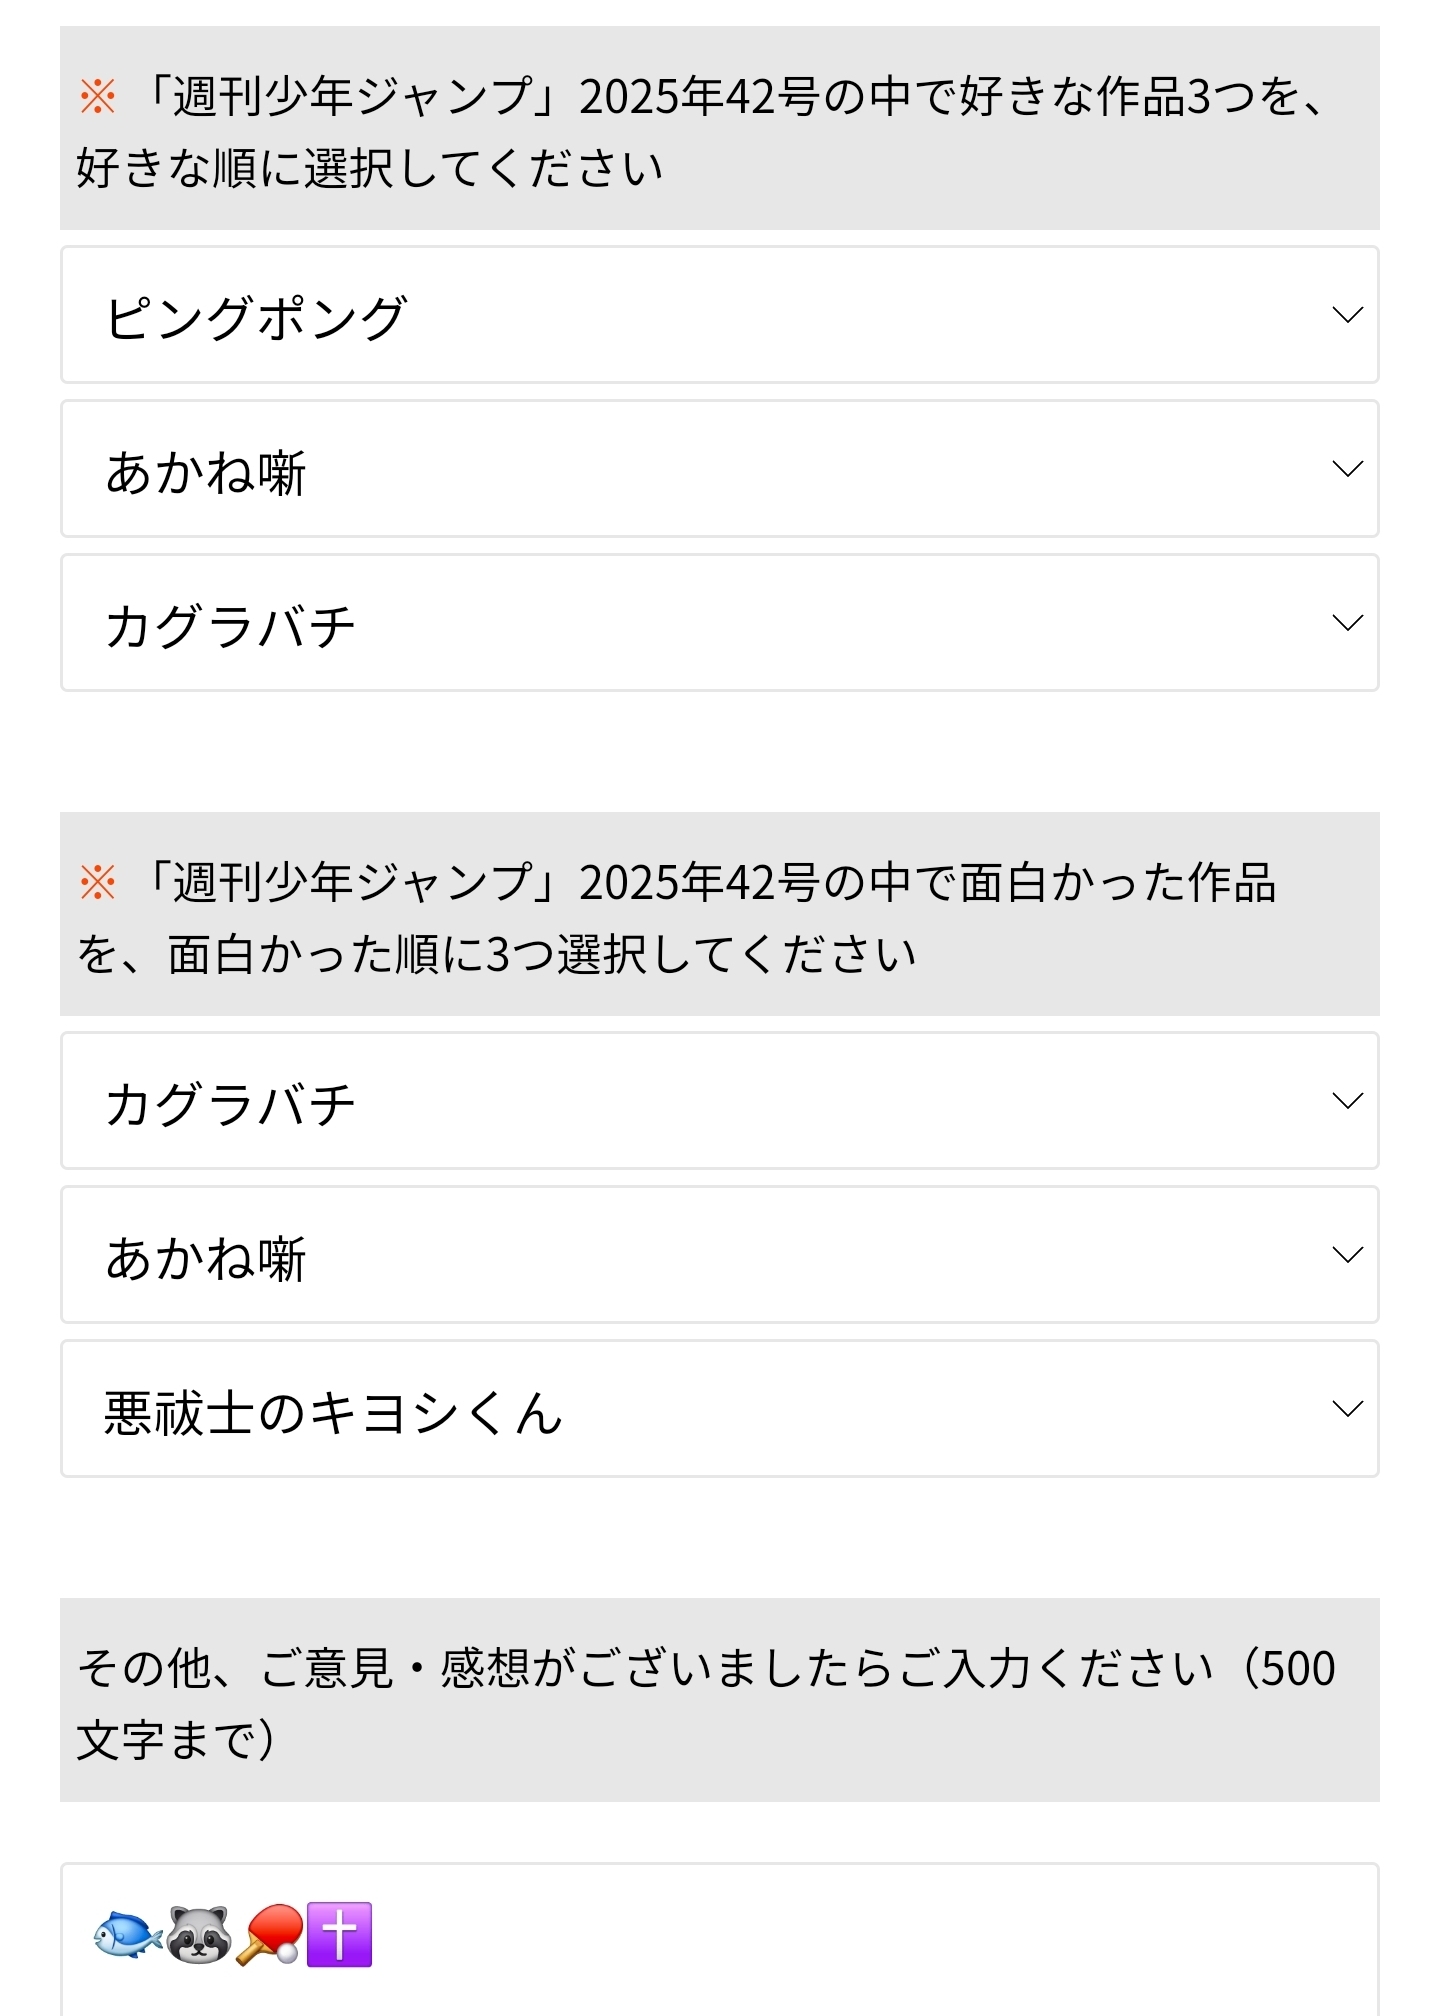Click chevron of カグラバチ in 面白かった section
This screenshot has width=1440, height=2016.
(x=1347, y=1101)
